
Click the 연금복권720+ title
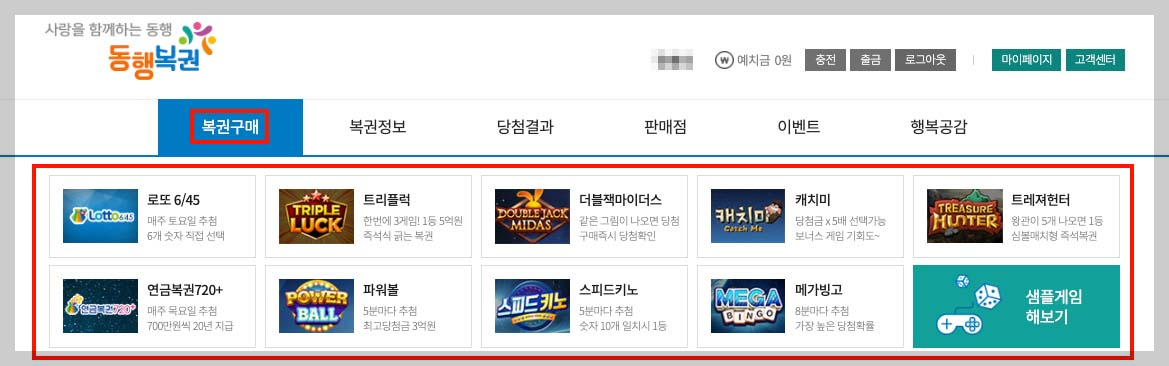click(x=186, y=289)
